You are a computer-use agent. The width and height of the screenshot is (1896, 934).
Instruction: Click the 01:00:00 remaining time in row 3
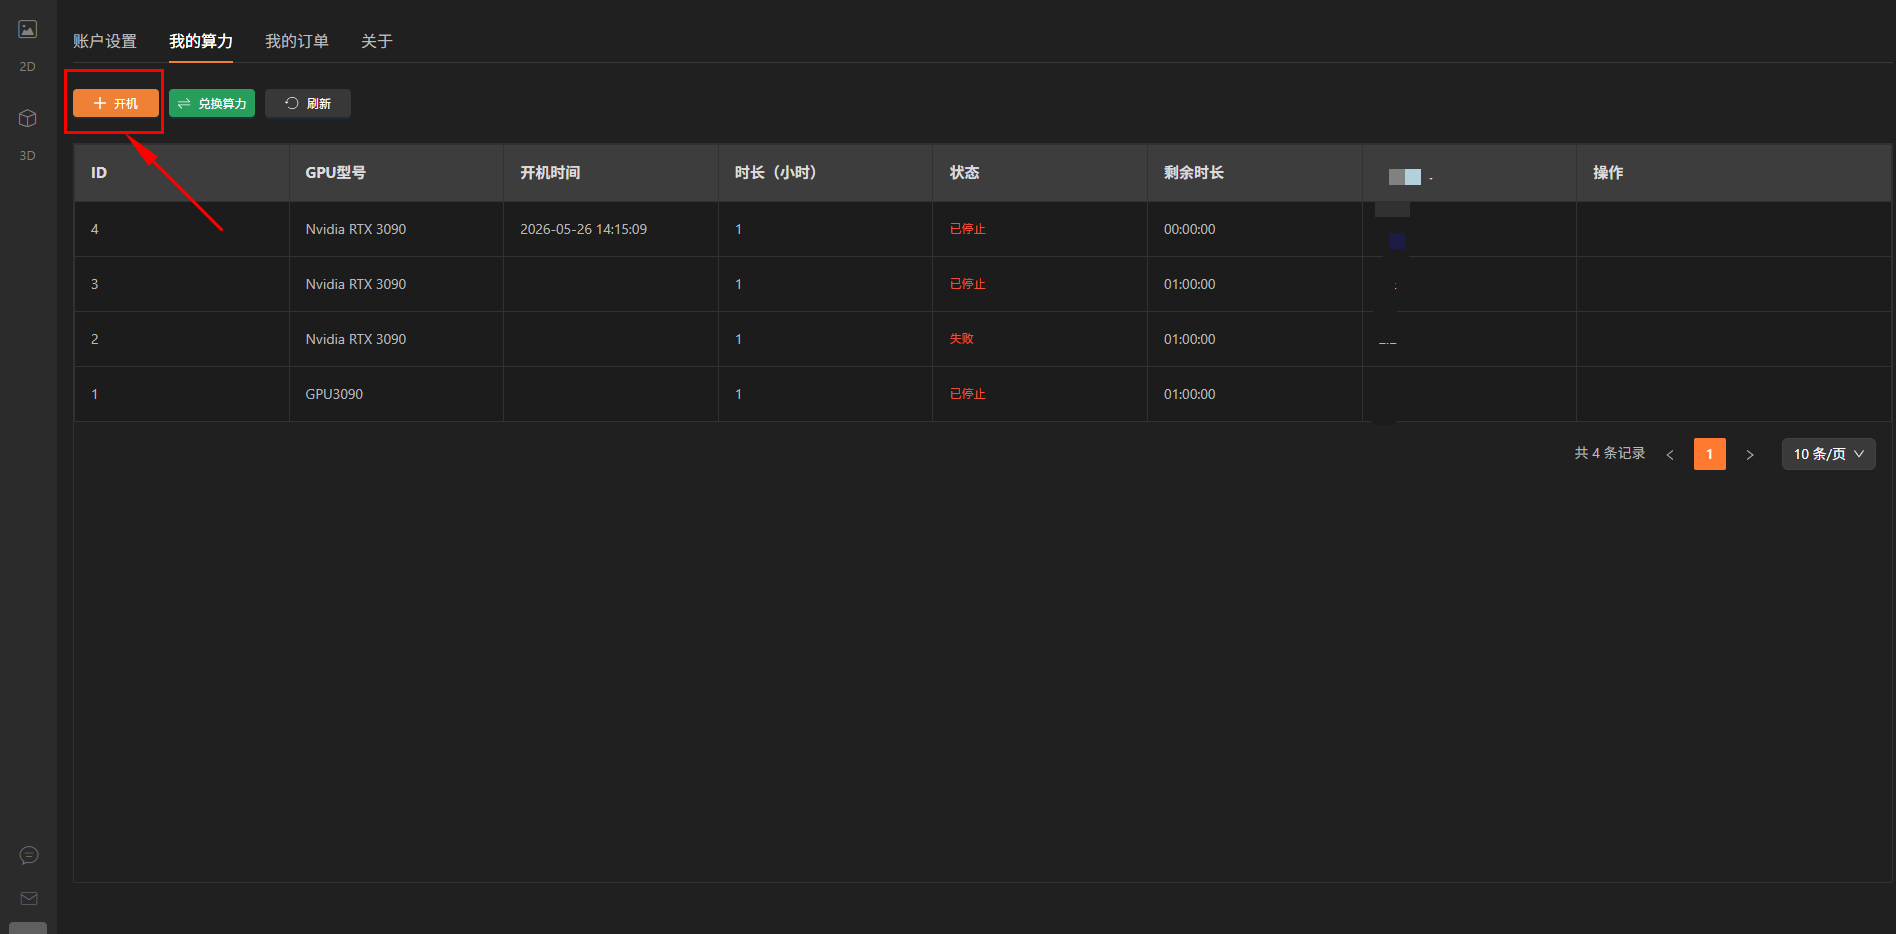click(1189, 284)
